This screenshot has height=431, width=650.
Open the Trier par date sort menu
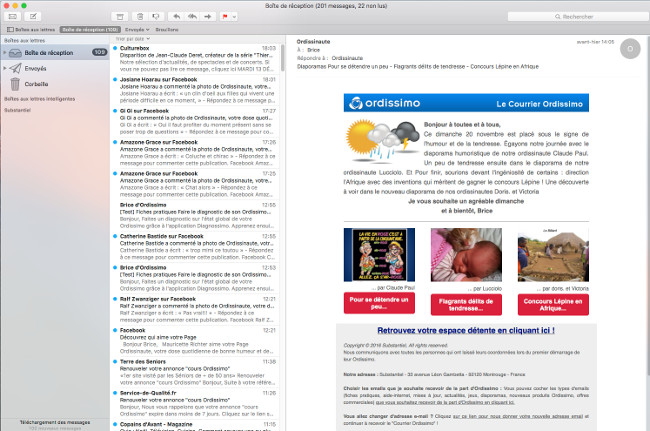pos(132,39)
